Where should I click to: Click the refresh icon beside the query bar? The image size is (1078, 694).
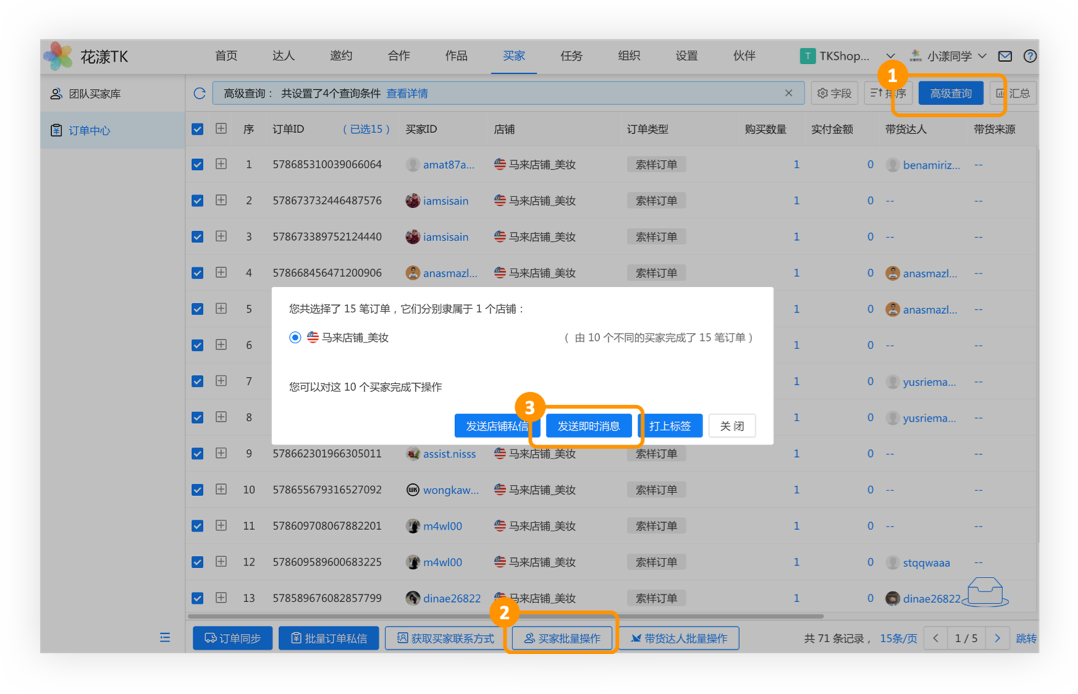[200, 93]
